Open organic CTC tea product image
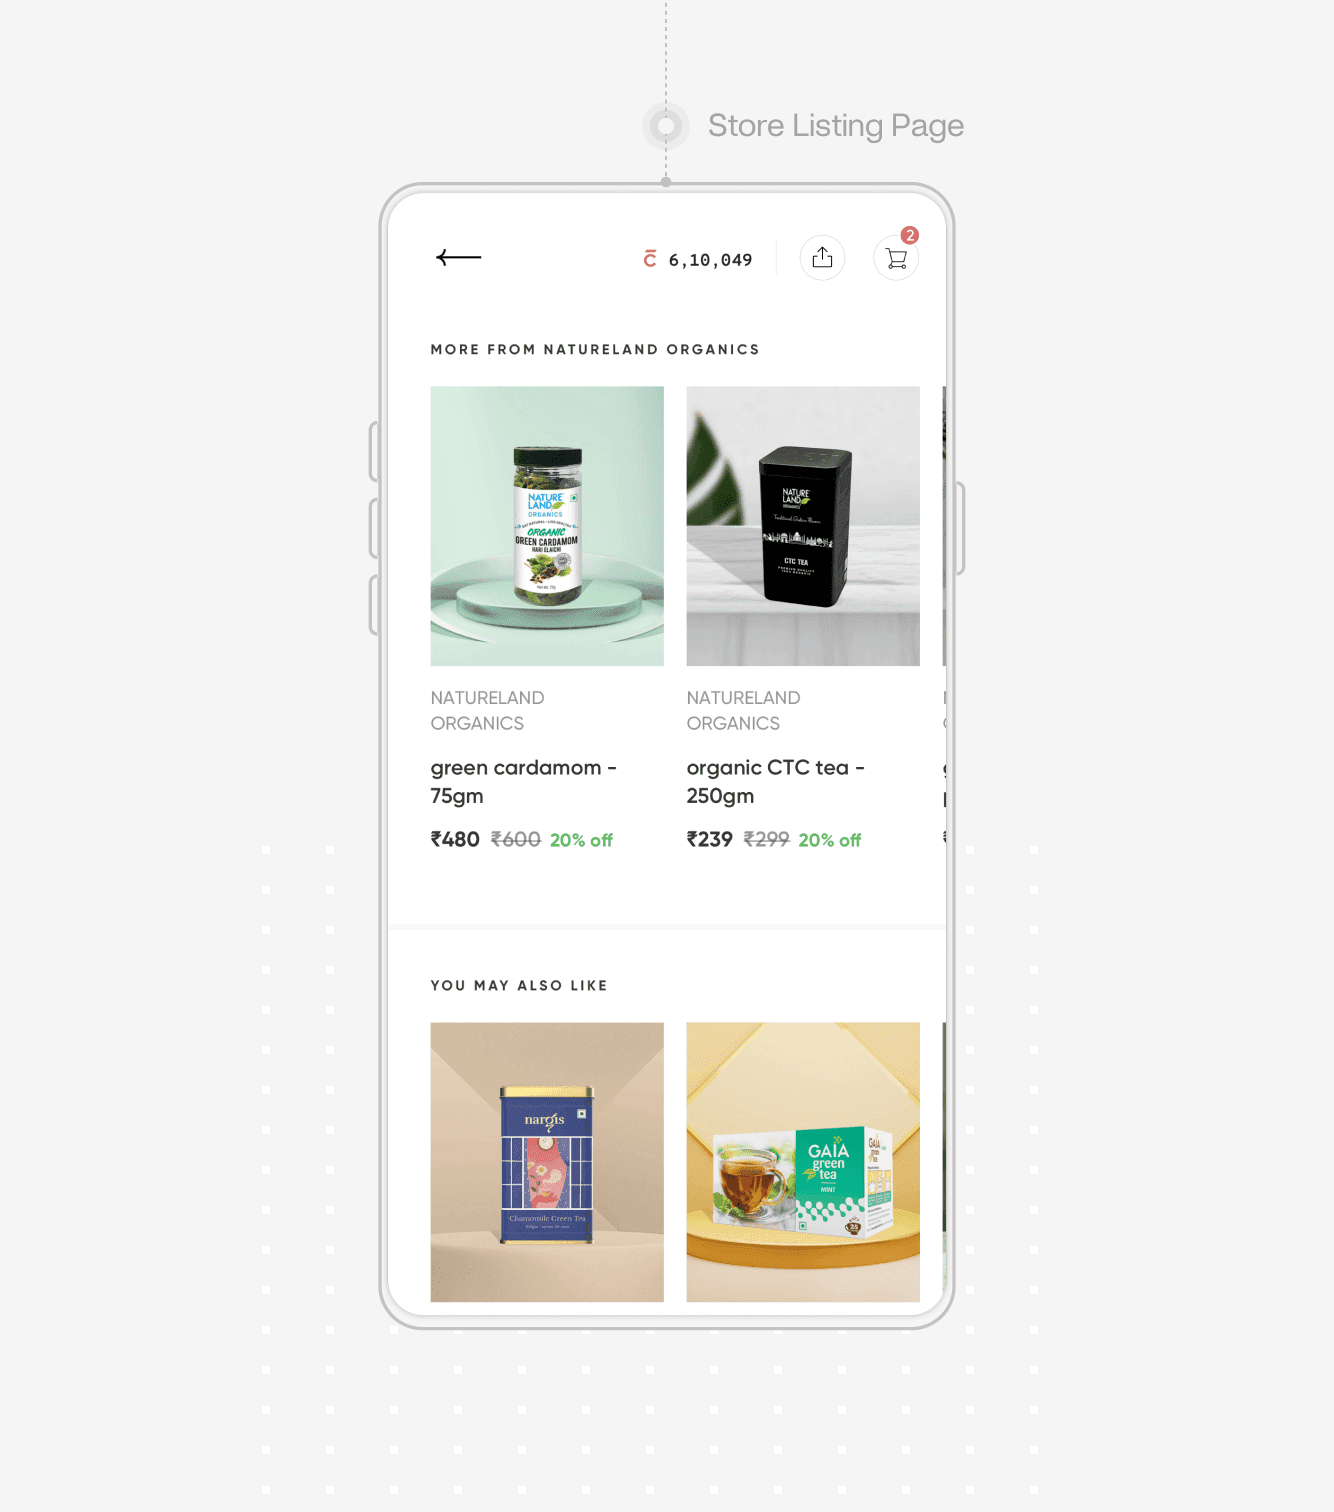The width and height of the screenshot is (1334, 1512). click(803, 526)
